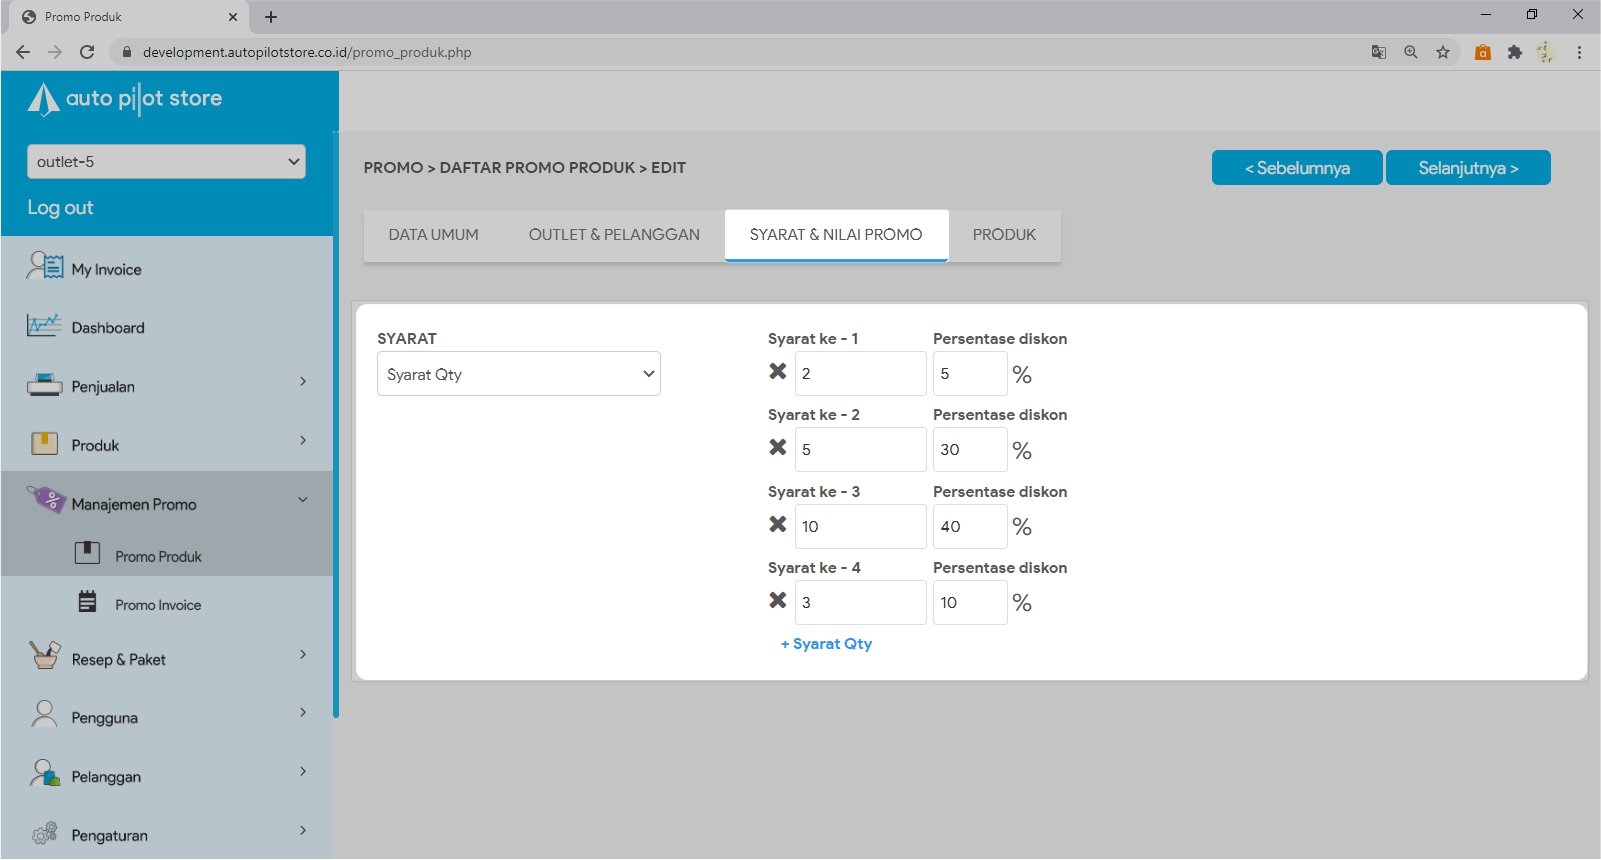The width and height of the screenshot is (1601, 860).
Task: Open the browser extensions puzzle icon
Action: click(1515, 52)
